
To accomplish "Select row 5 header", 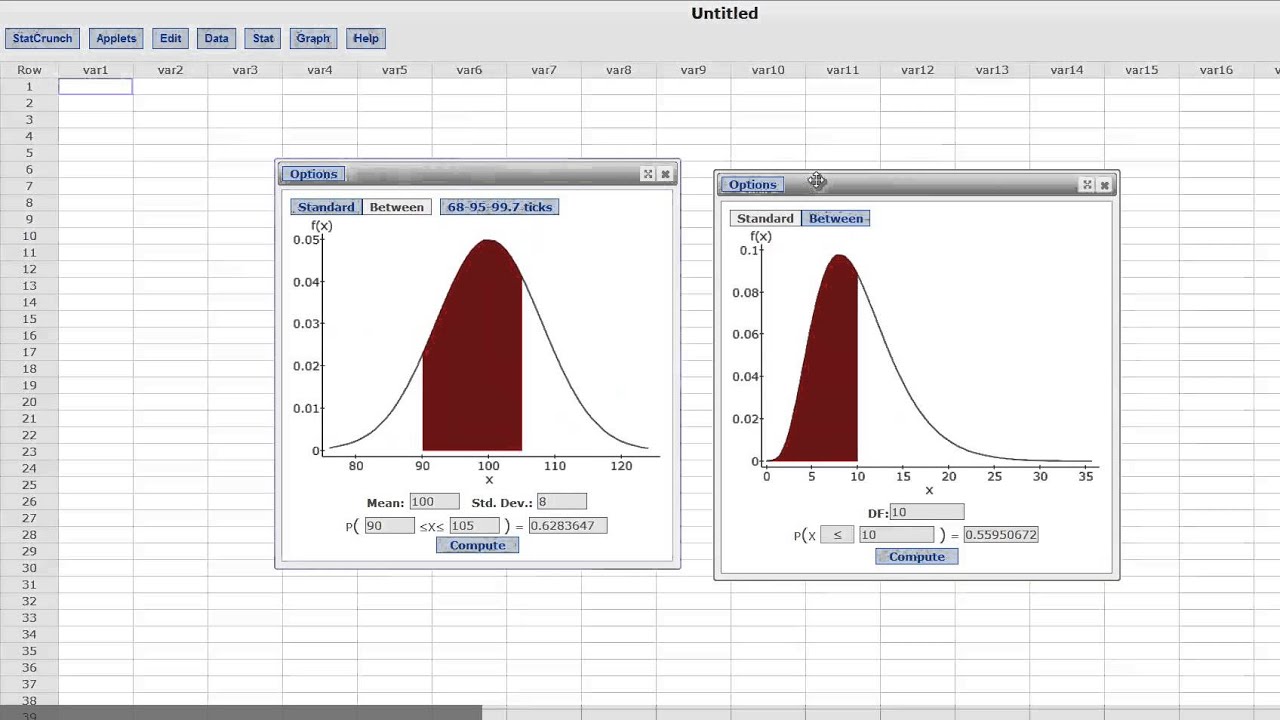I will (x=29, y=153).
